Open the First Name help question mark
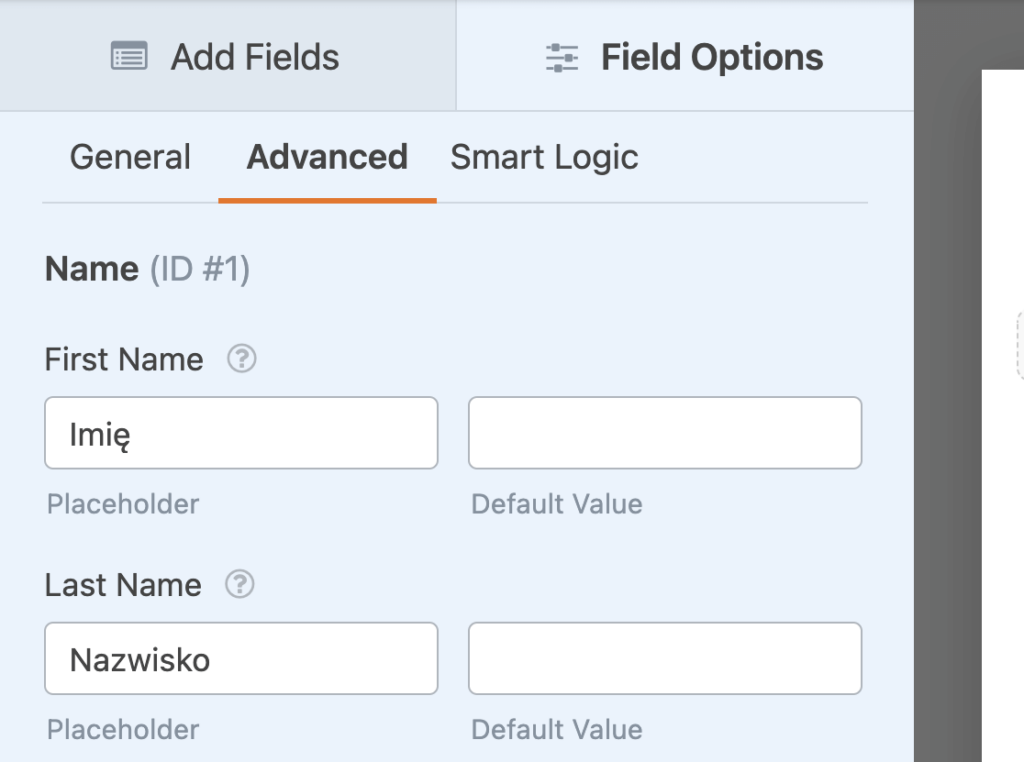1024x762 pixels. [x=243, y=357]
